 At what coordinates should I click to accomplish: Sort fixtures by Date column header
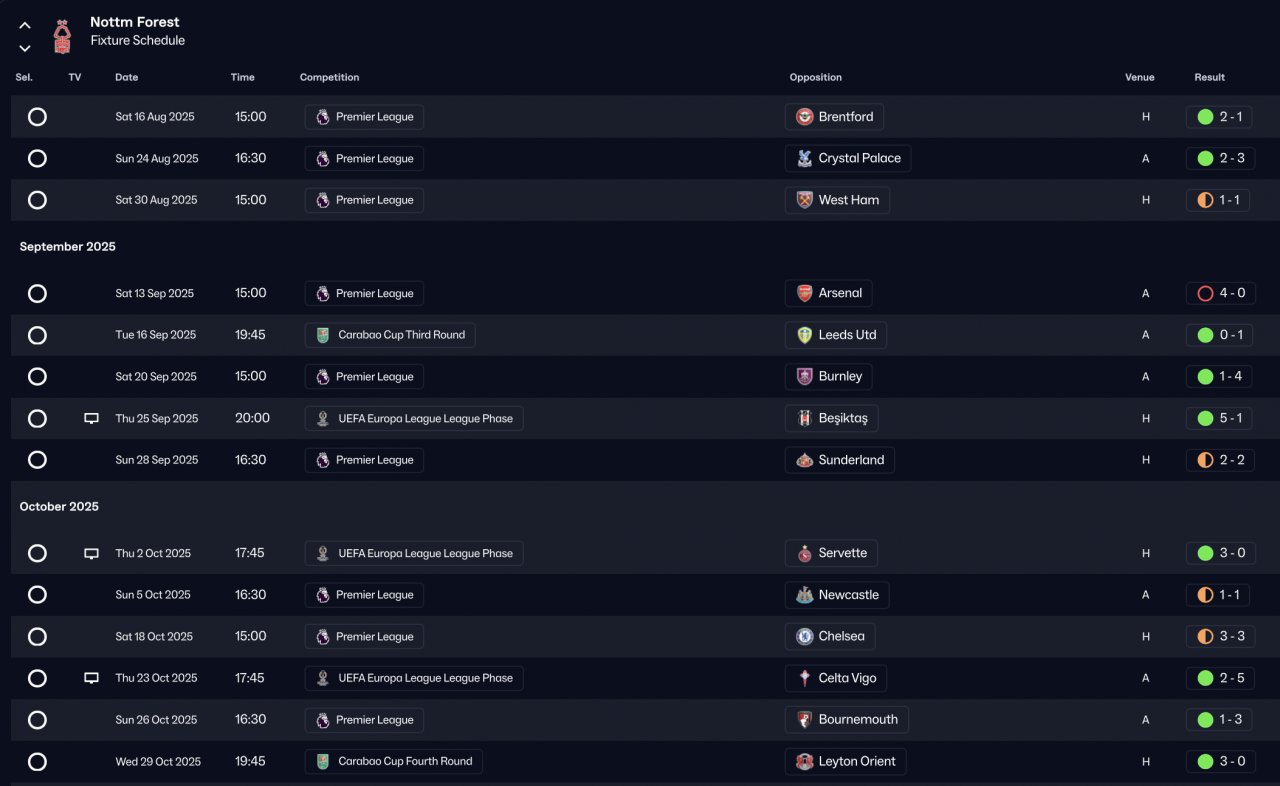126,77
